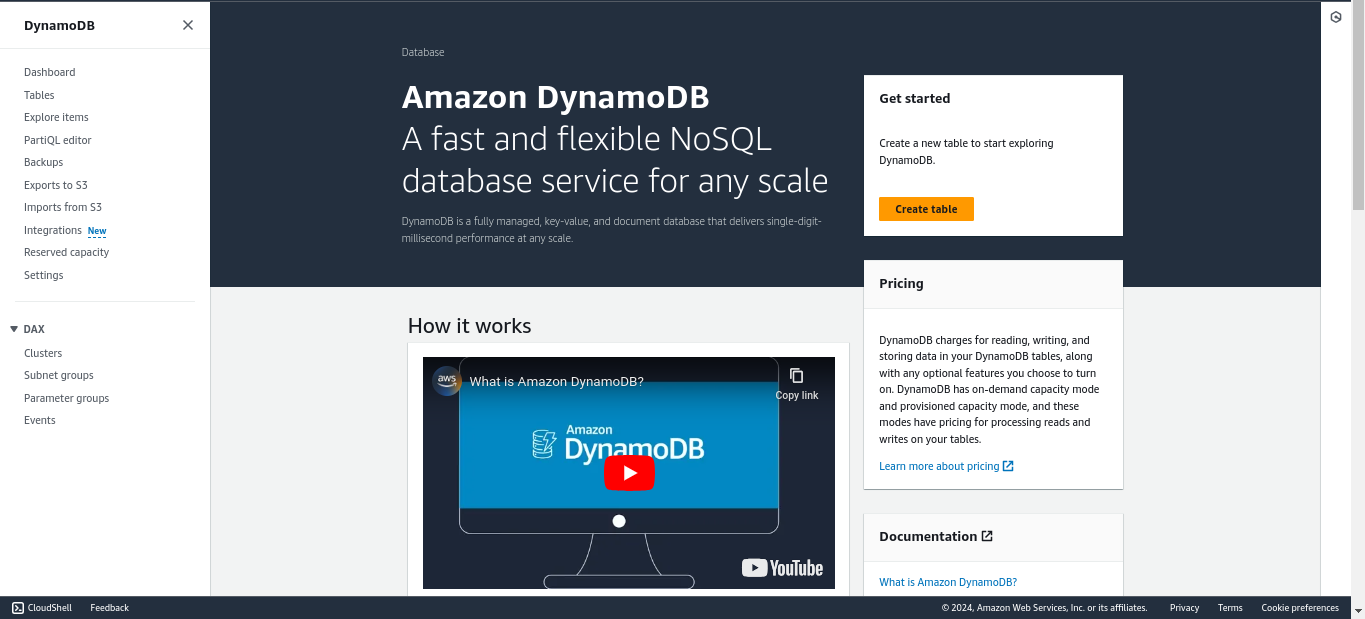Click Cookie preferences in footer
This screenshot has width=1365, height=619.
(x=1299, y=607)
